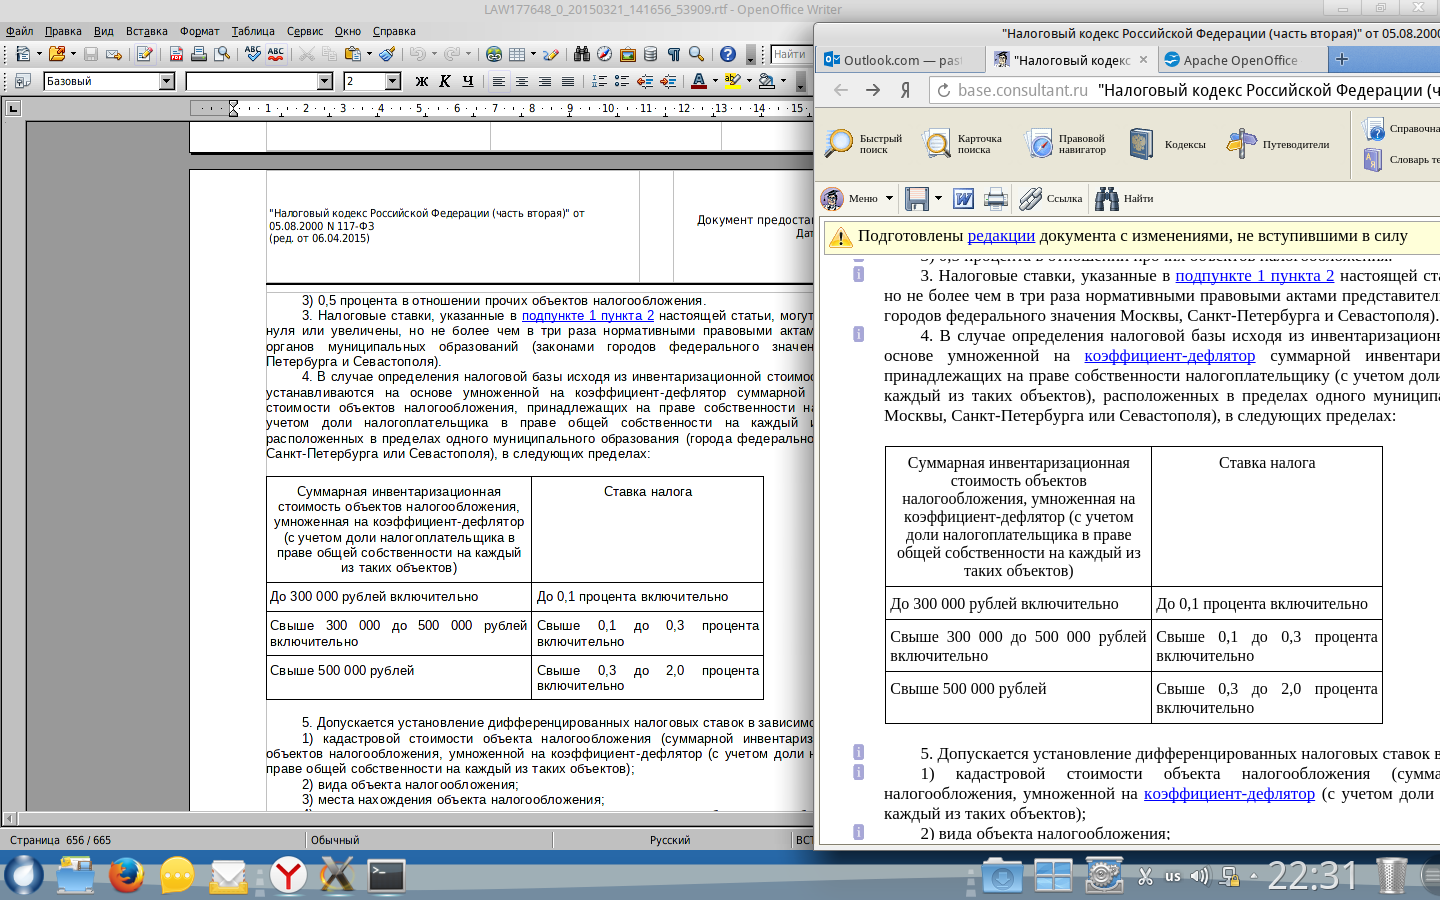Print the document from the Writer toolbar
The width and height of the screenshot is (1440, 900).
pos(199,54)
